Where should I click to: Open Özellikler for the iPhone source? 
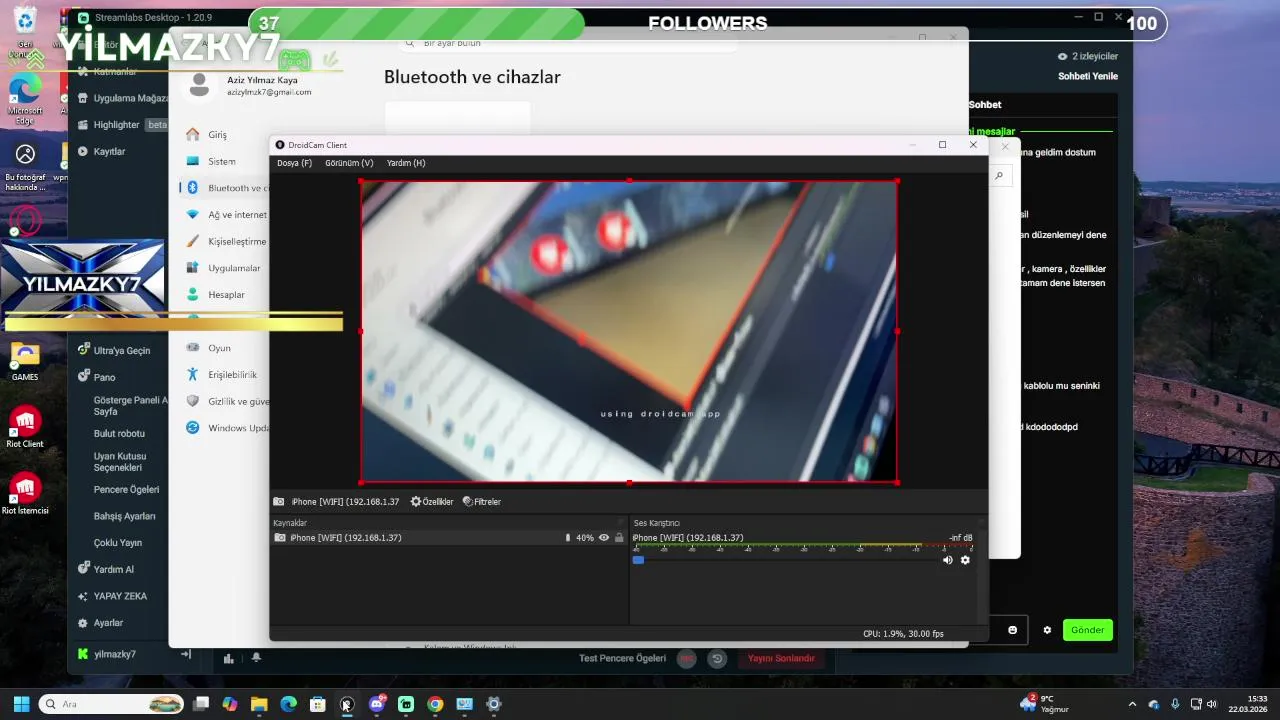pos(432,502)
